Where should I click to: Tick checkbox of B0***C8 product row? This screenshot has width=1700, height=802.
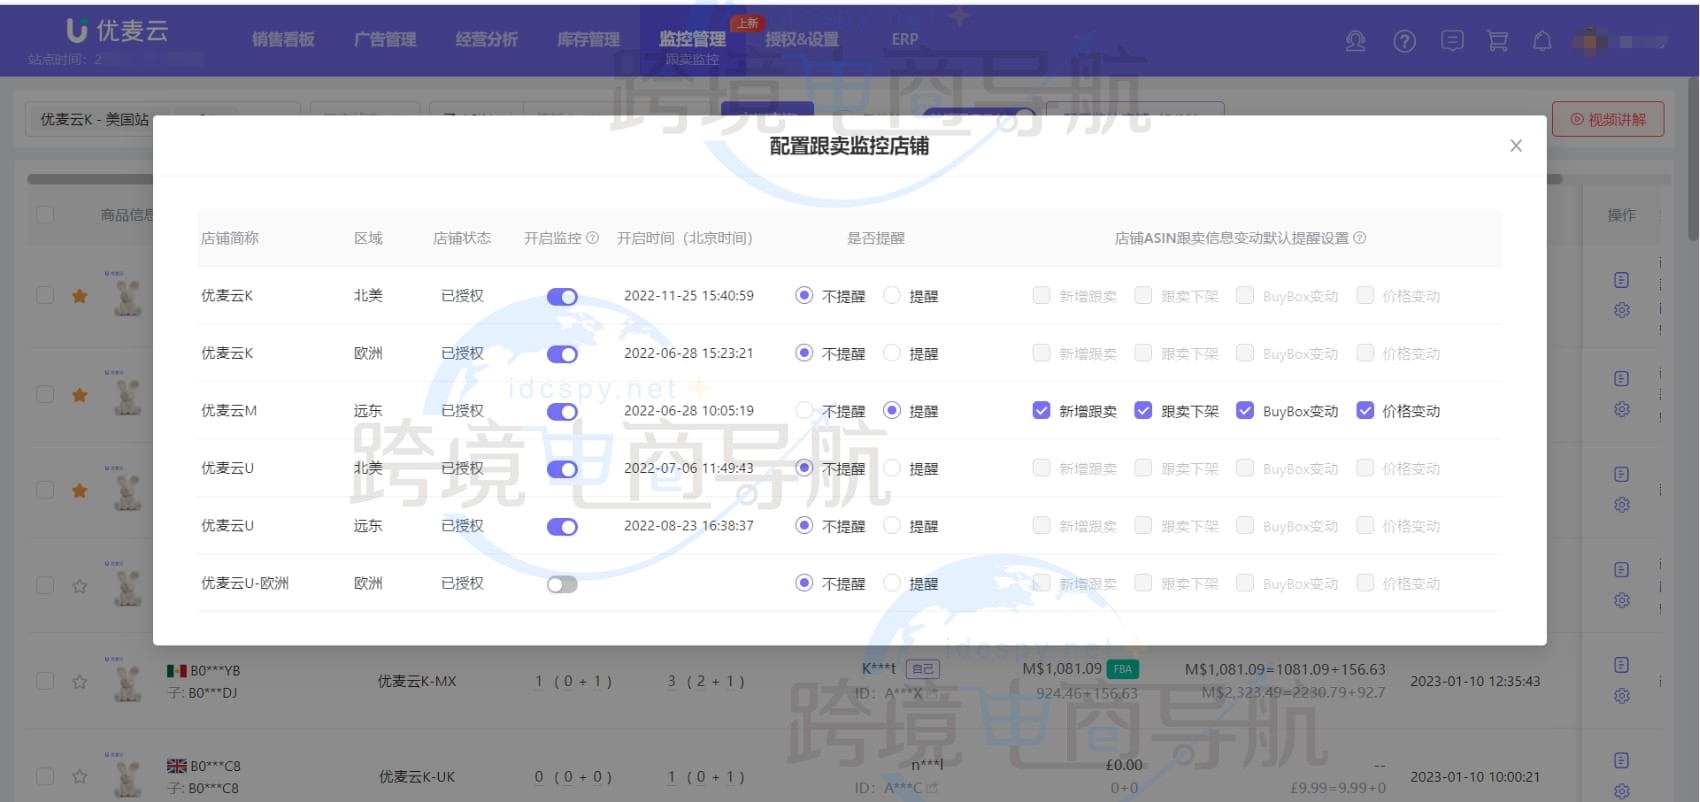(45, 776)
